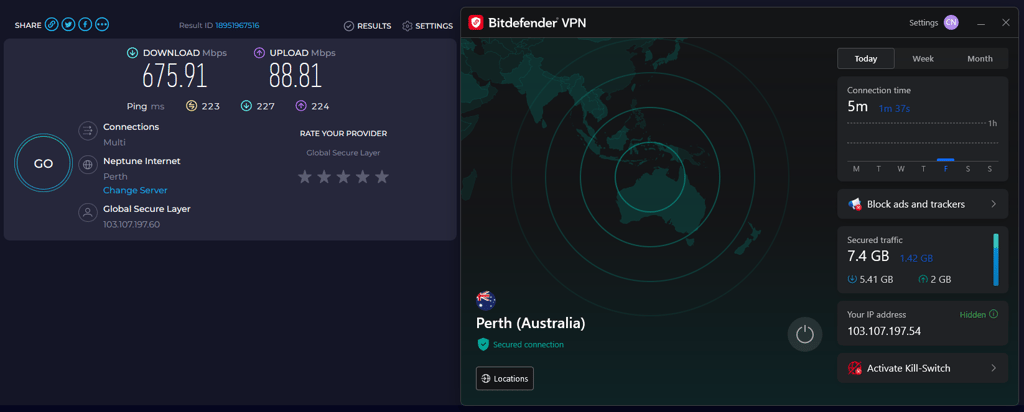The height and width of the screenshot is (412, 1024).
Task: Click Change Server link
Action: click(135, 191)
